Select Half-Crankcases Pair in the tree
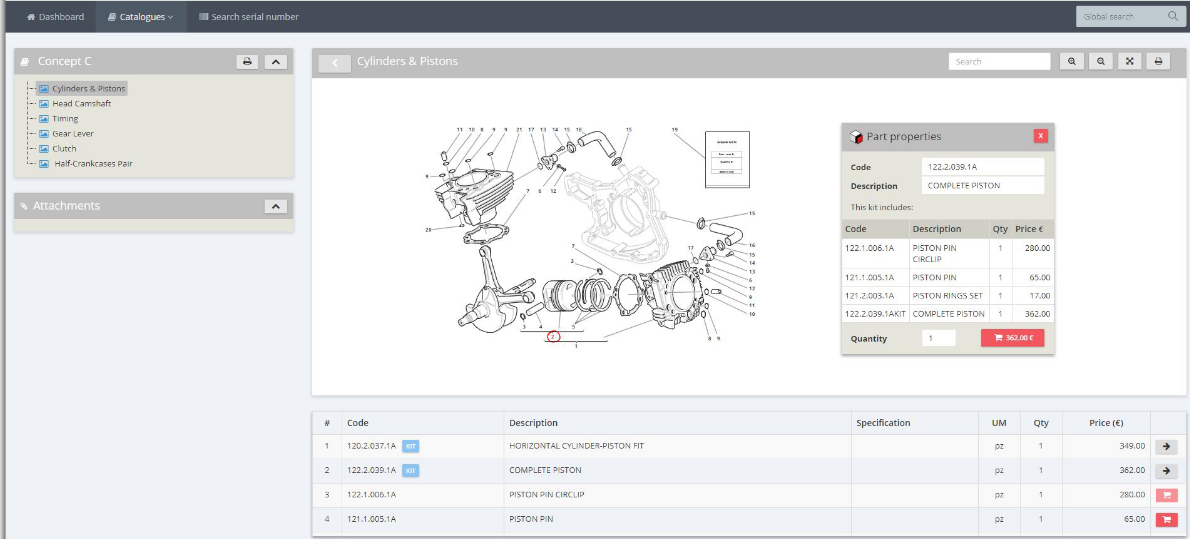The image size is (1190, 539). (x=93, y=164)
